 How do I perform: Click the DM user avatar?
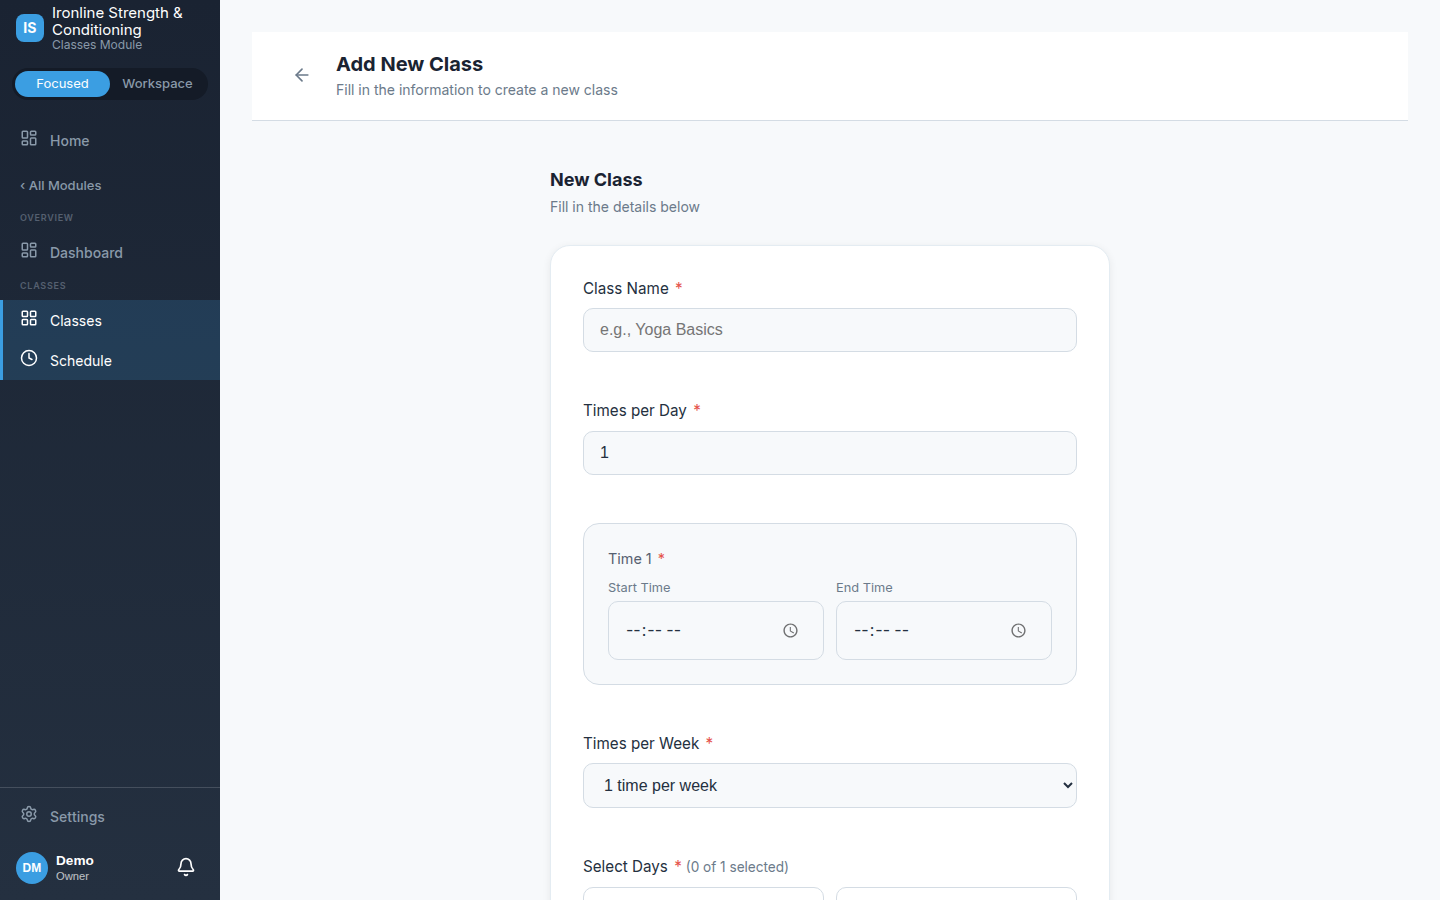pos(32,868)
